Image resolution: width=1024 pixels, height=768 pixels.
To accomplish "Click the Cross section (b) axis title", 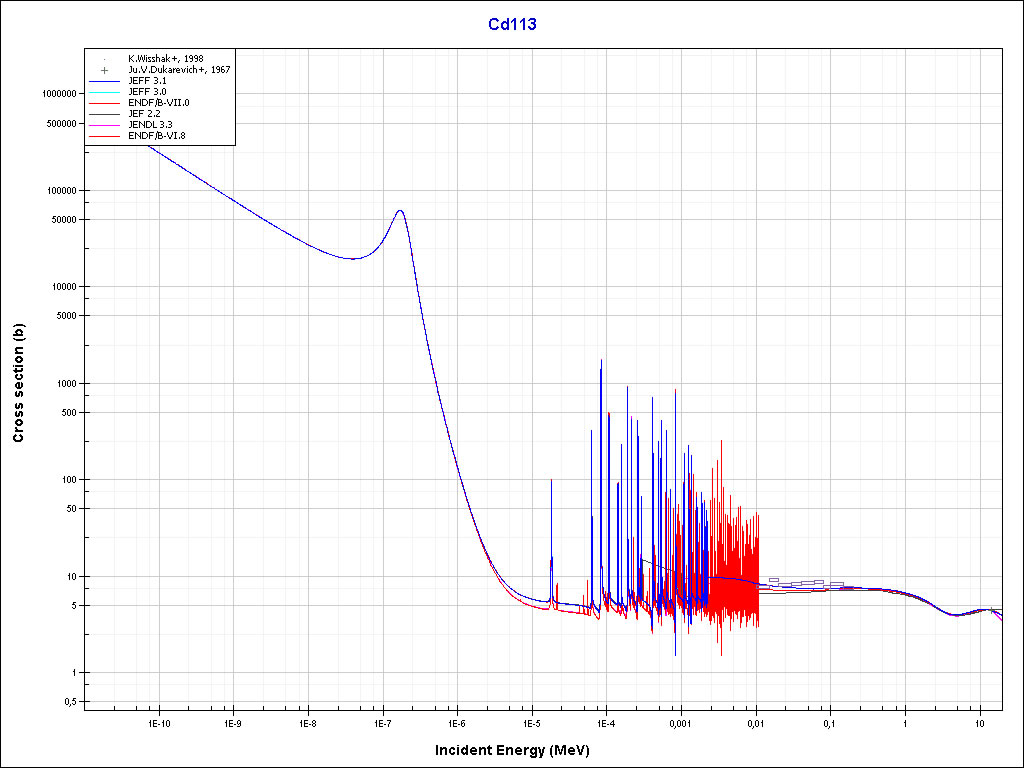I will pos(18,383).
